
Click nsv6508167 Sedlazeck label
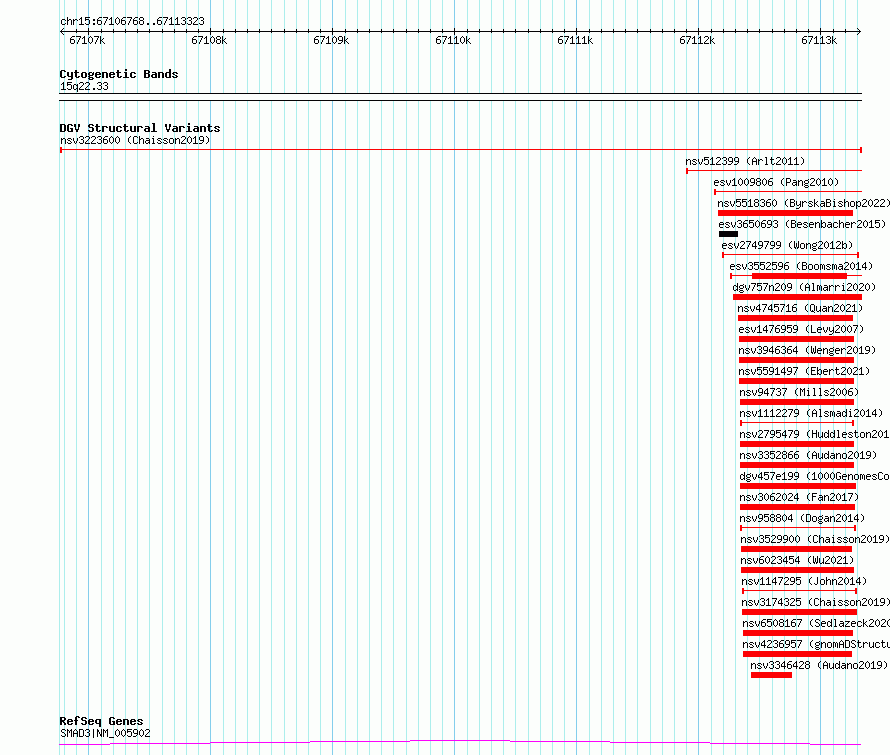coord(816,623)
